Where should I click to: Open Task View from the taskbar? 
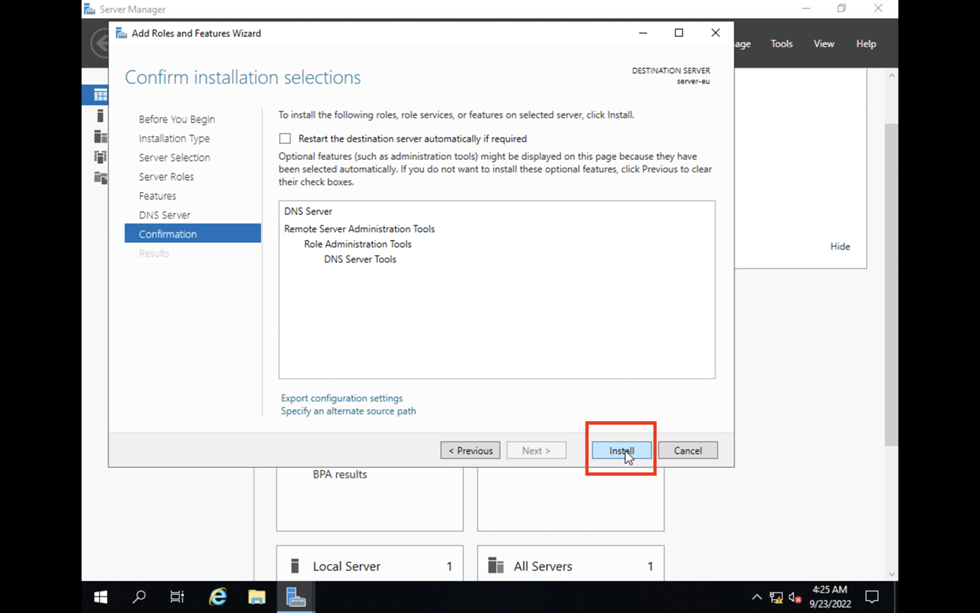point(177,597)
